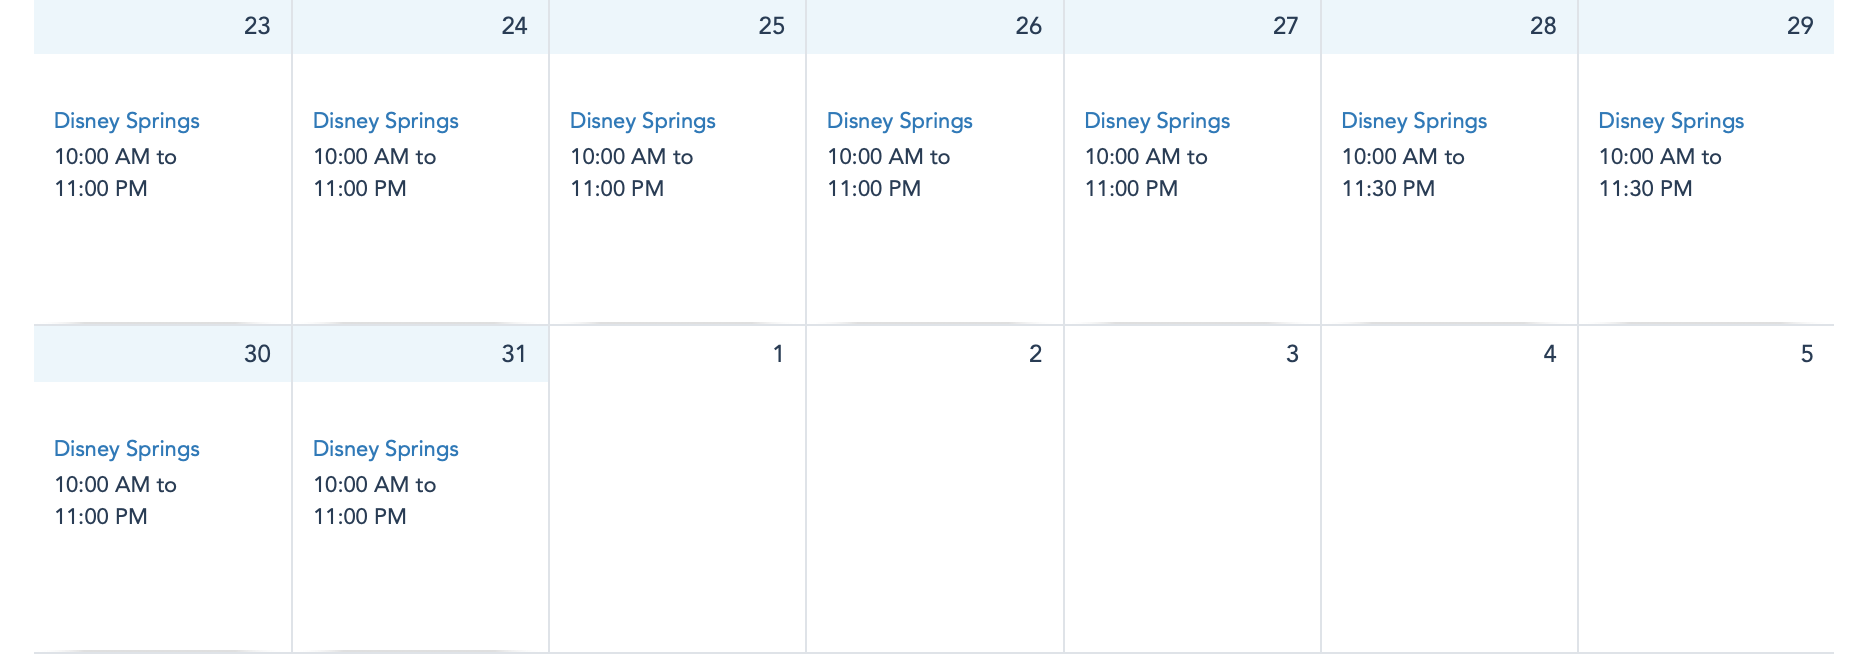
Task: Follow the Disney Springs link on the 25th
Action: click(642, 121)
